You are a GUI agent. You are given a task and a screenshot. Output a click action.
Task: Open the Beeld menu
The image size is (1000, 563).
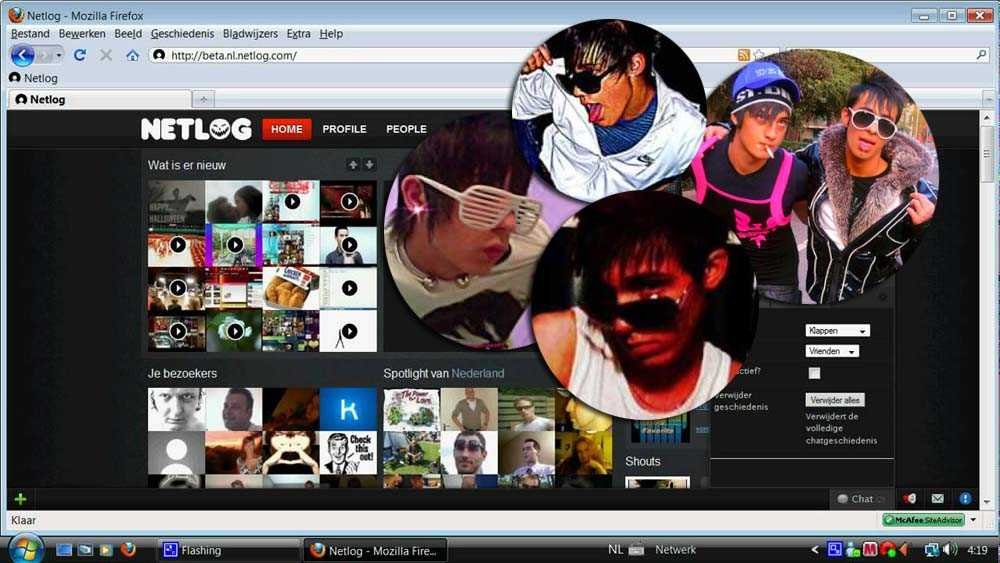[128, 34]
